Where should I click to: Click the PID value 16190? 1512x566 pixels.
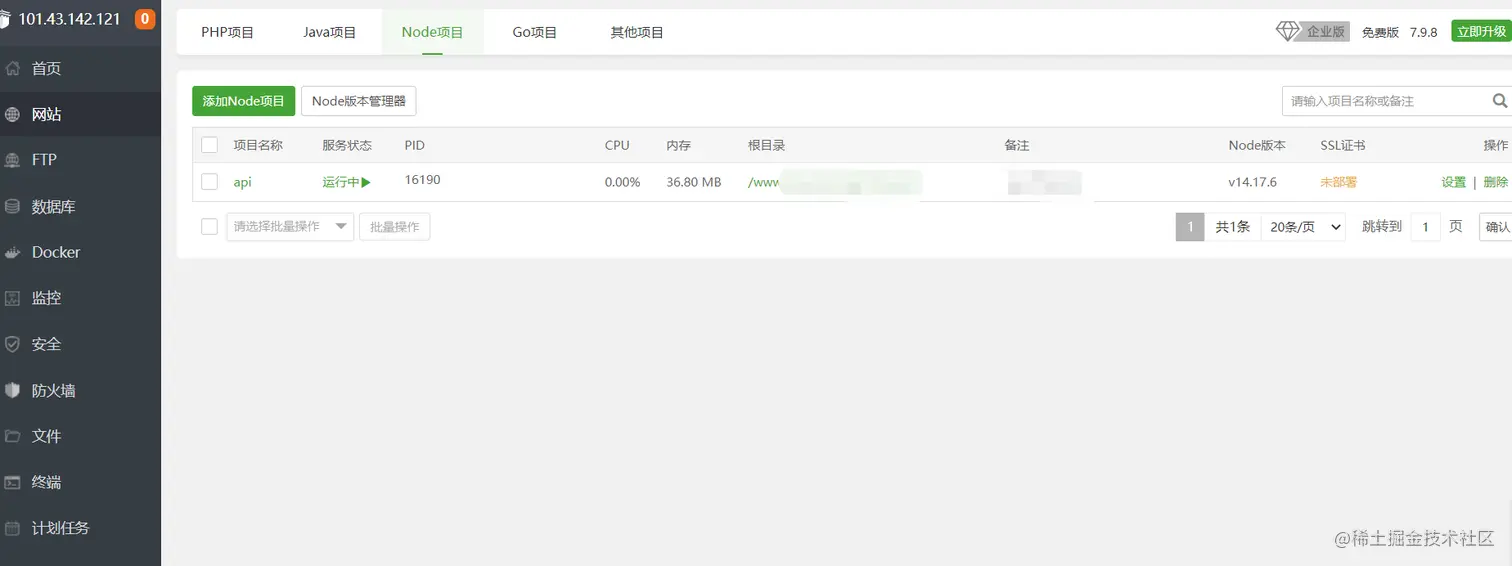[x=422, y=180]
